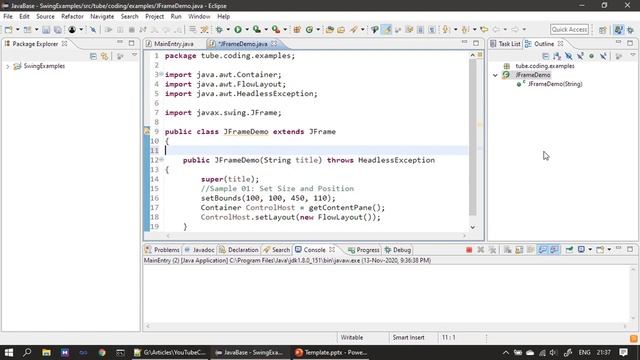Expand the SwingExamples project node
This screenshot has width=640, height=360.
click(7, 66)
